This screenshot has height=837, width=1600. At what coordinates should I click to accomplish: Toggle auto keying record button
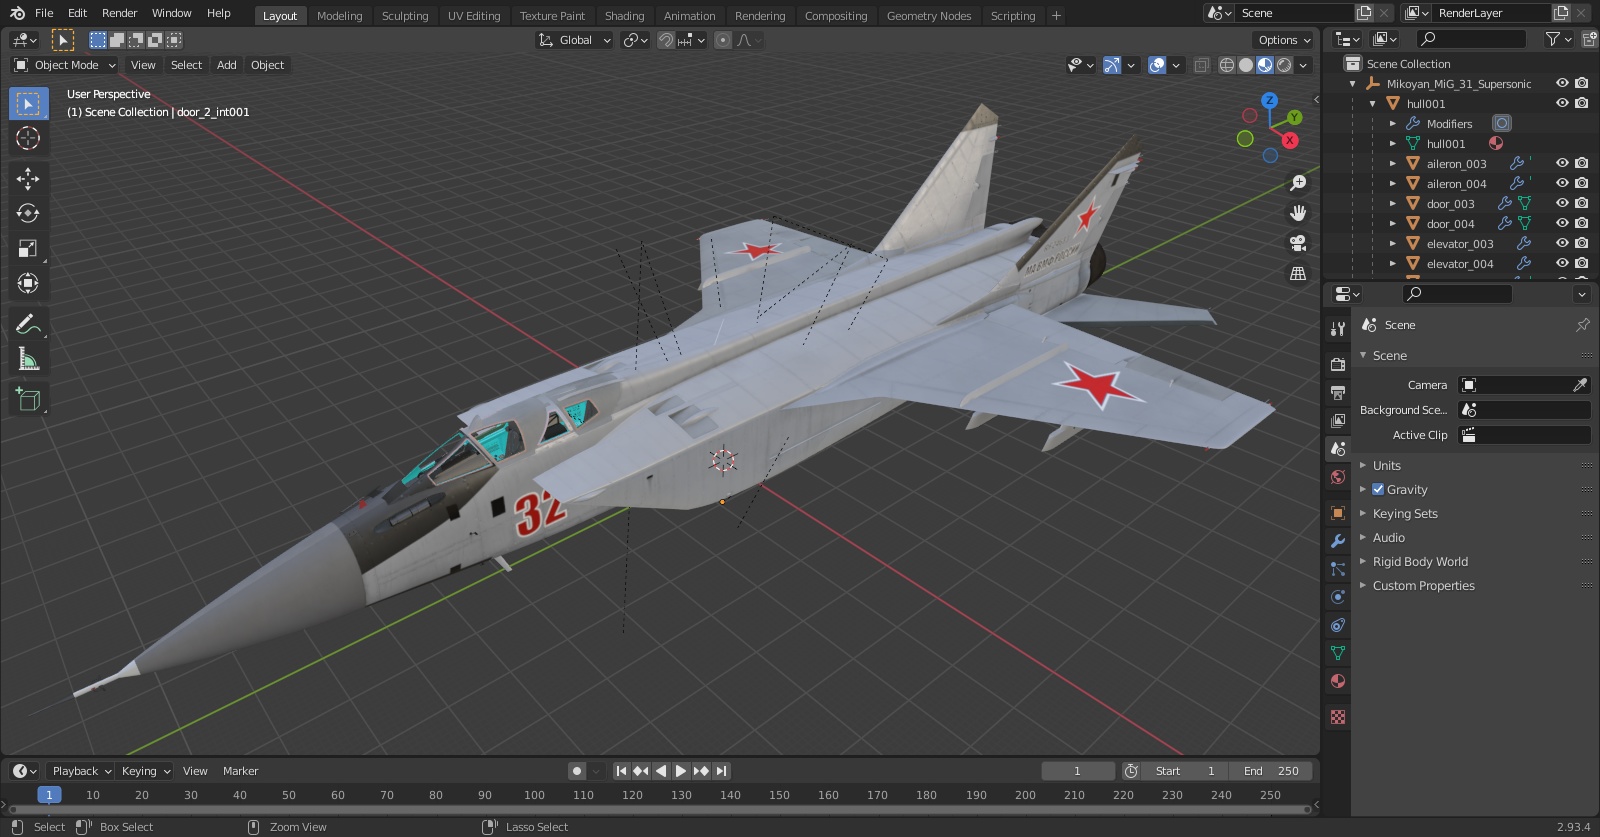click(x=577, y=771)
